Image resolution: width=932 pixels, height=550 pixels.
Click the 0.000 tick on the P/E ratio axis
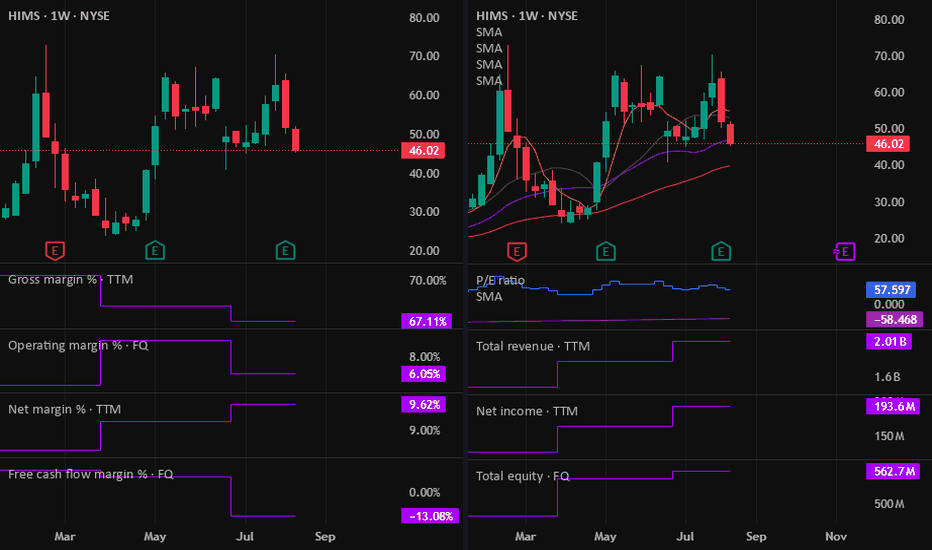[x=889, y=304]
